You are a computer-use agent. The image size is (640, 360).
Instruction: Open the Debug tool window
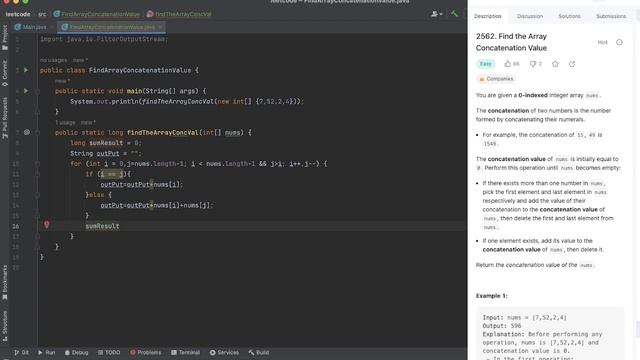pyautogui.click(x=76, y=352)
